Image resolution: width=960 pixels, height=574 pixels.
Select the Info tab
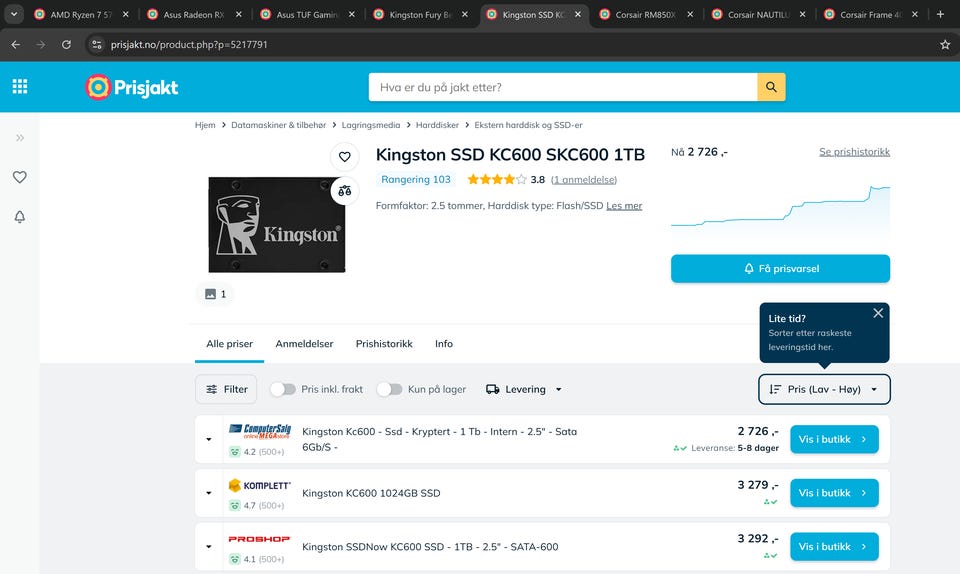[444, 344]
